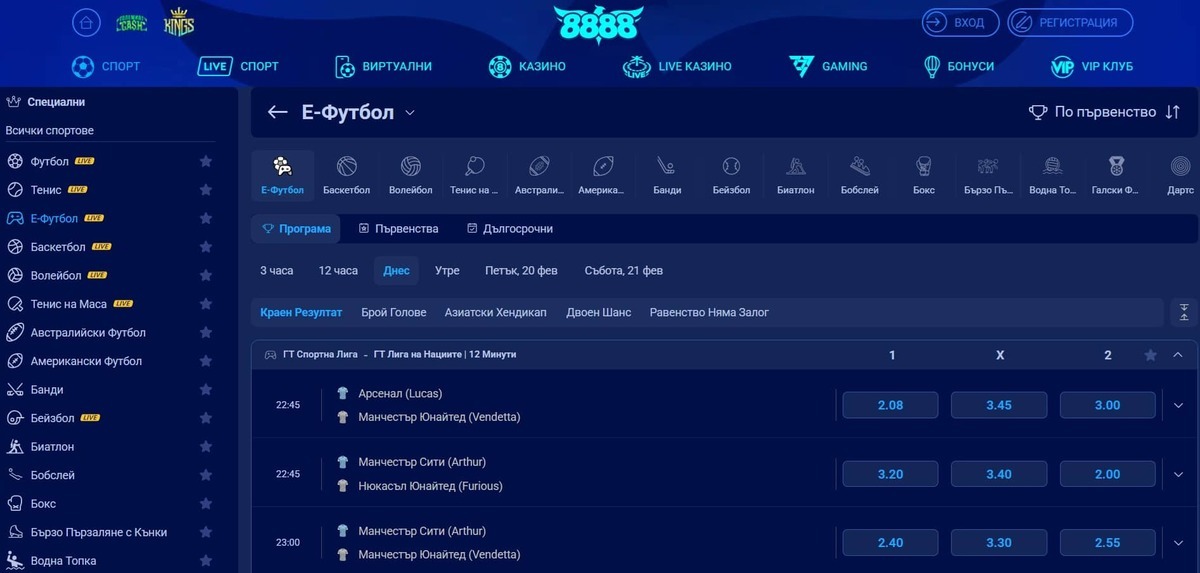The height and width of the screenshot is (573, 1200).
Task: Select Бързо пързаляне carousel icon
Action: click(987, 176)
